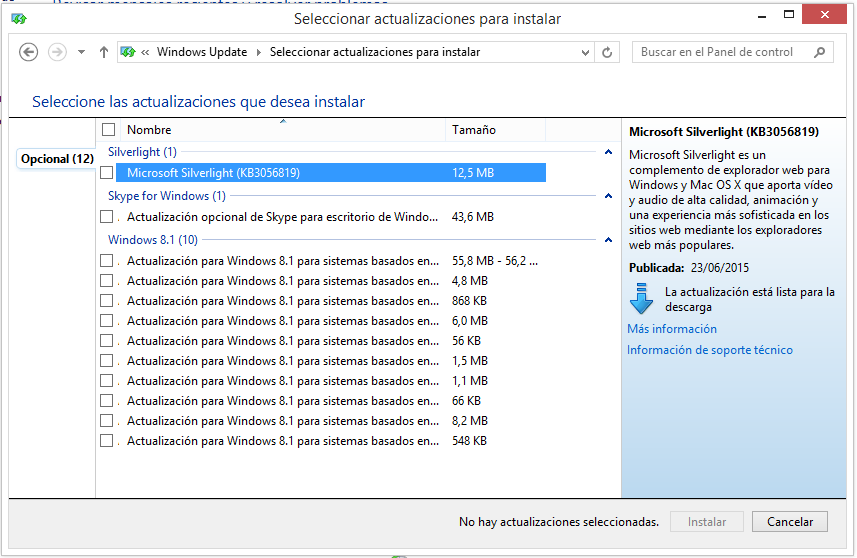Check the 548 KB update checkbox
Image resolution: width=857 pixels, height=558 pixels.
107,441
